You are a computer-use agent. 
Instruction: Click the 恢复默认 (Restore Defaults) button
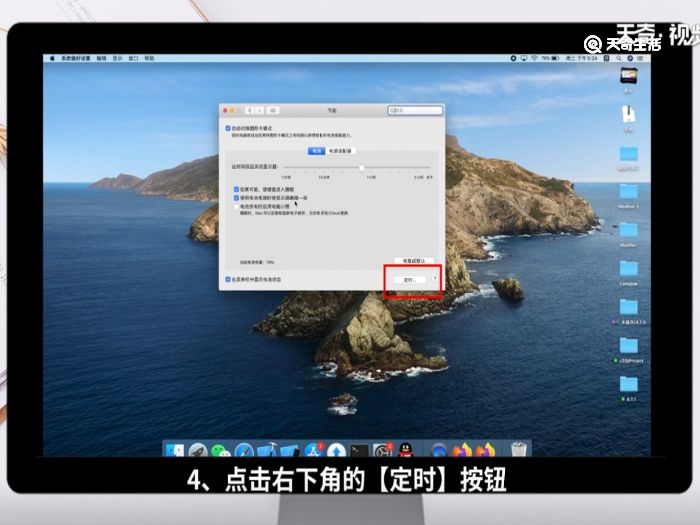click(414, 260)
